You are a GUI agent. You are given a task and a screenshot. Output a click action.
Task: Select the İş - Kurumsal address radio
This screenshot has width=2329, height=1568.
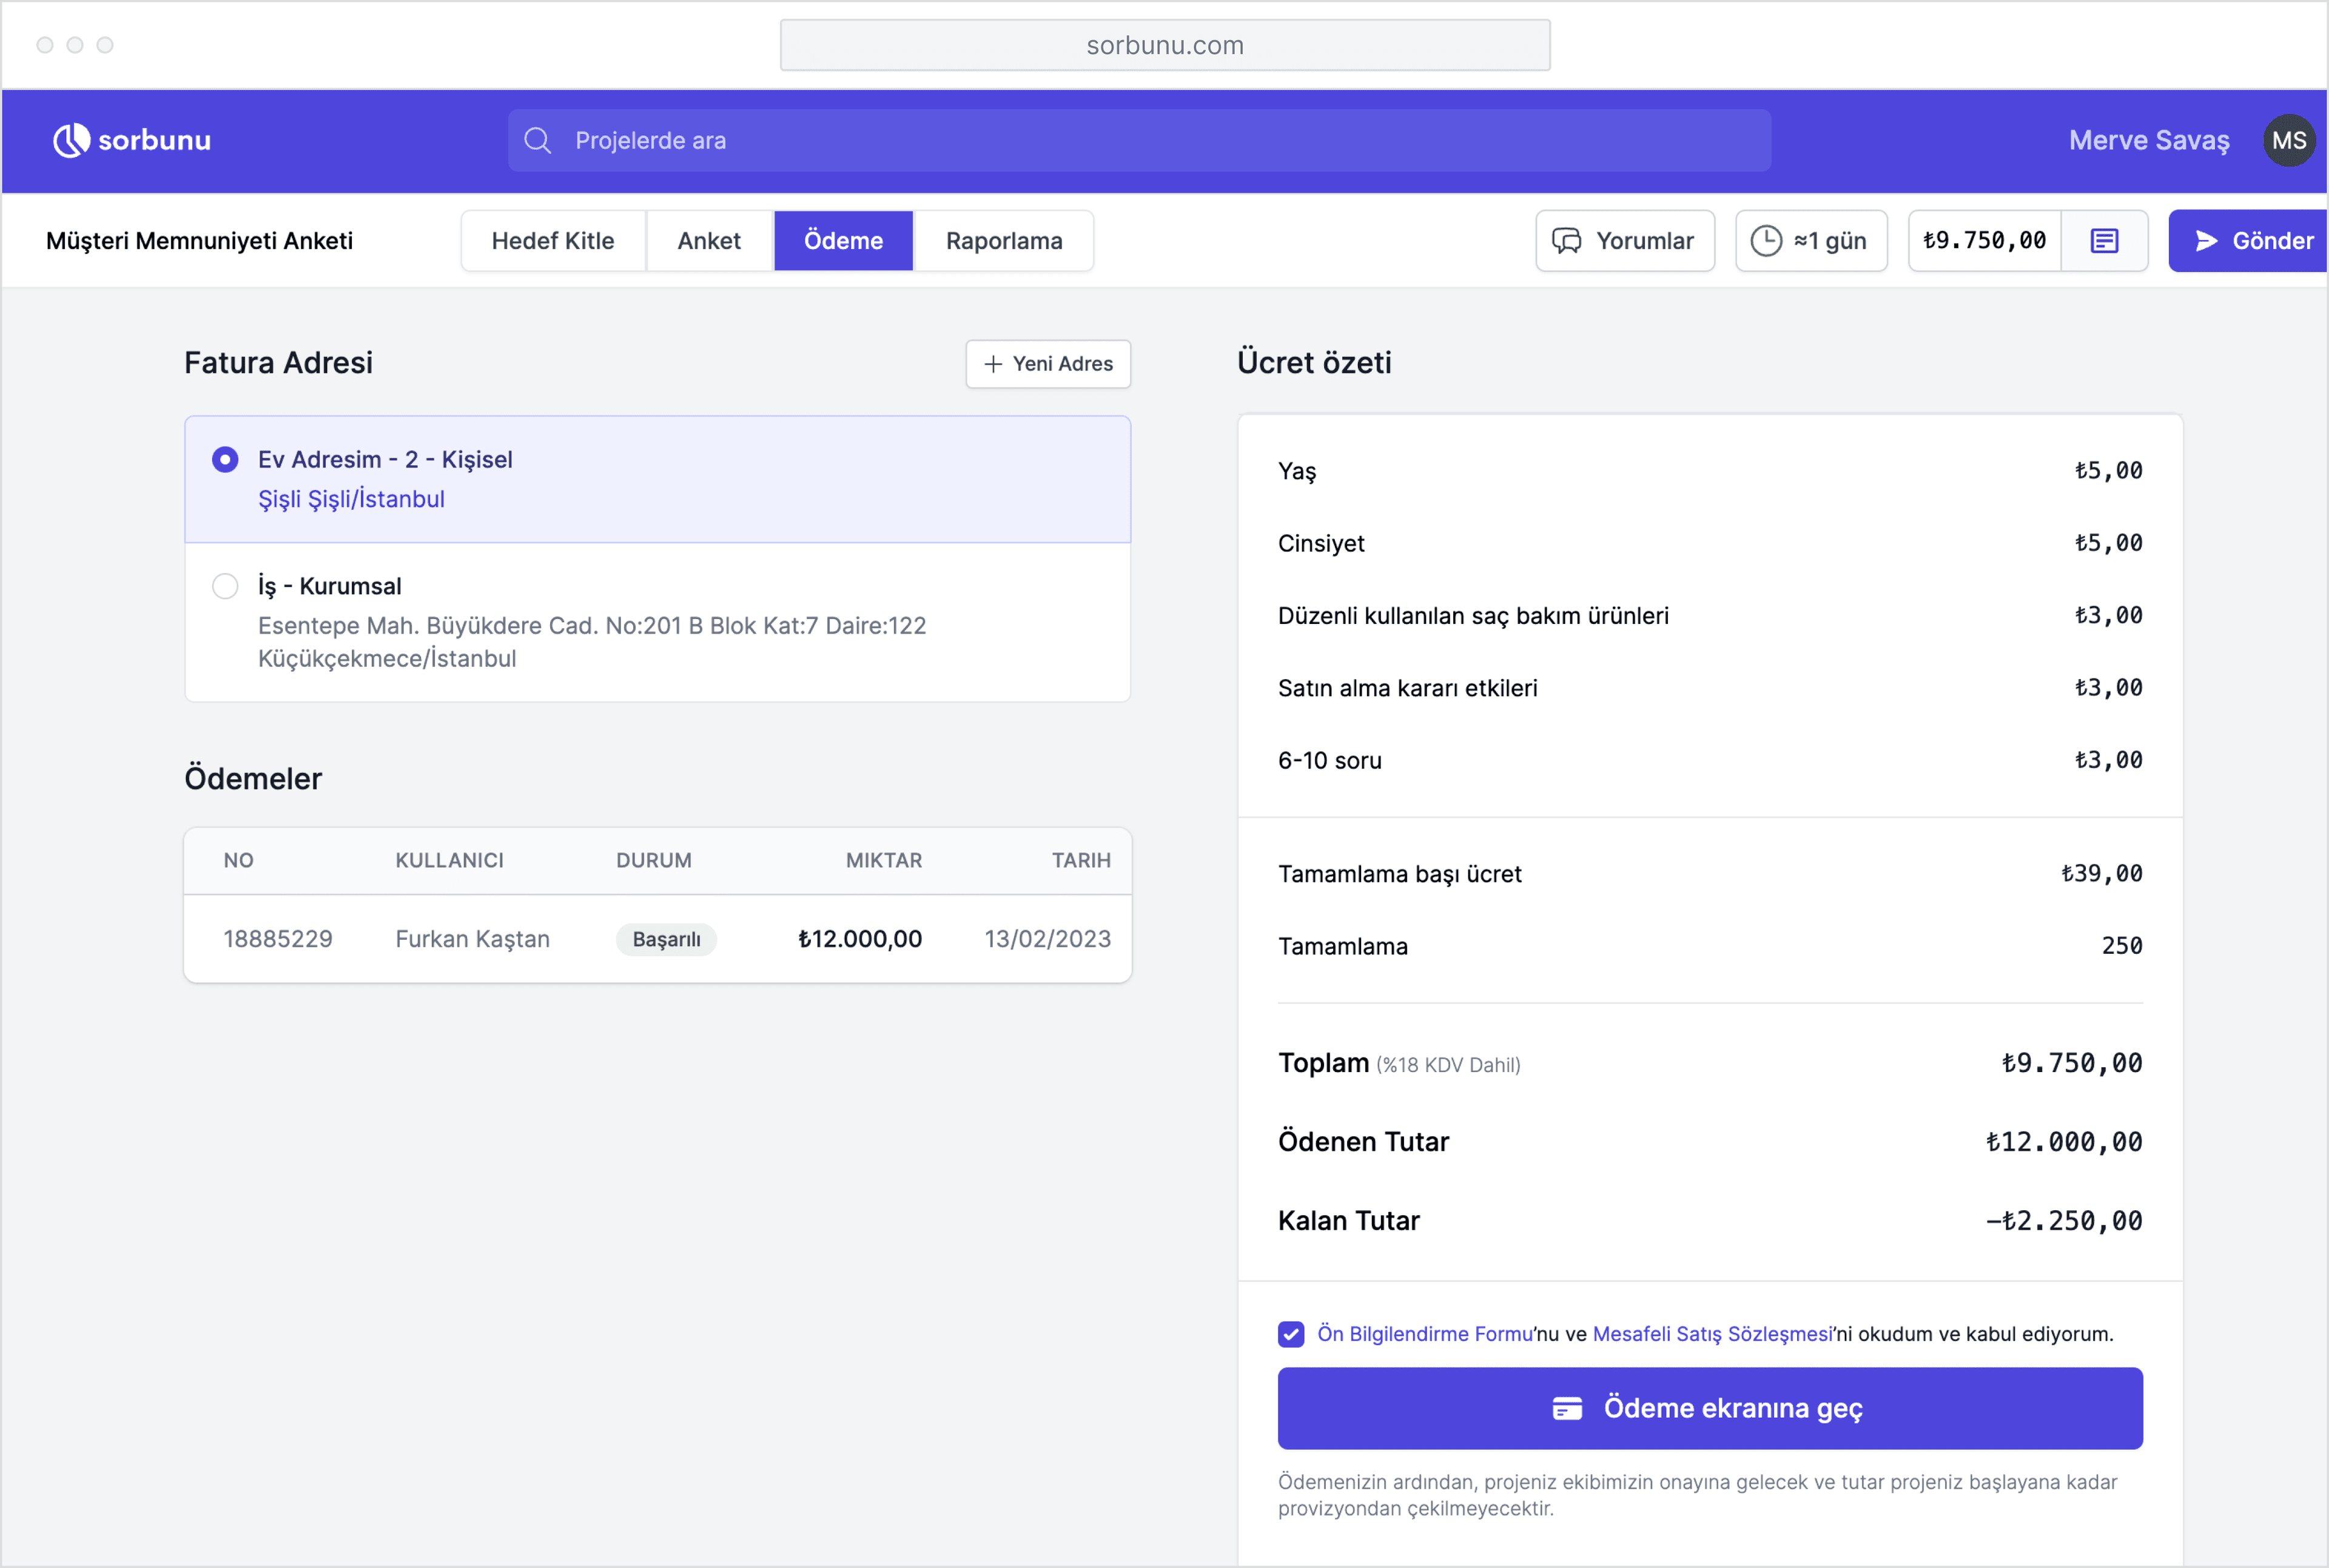(225, 586)
